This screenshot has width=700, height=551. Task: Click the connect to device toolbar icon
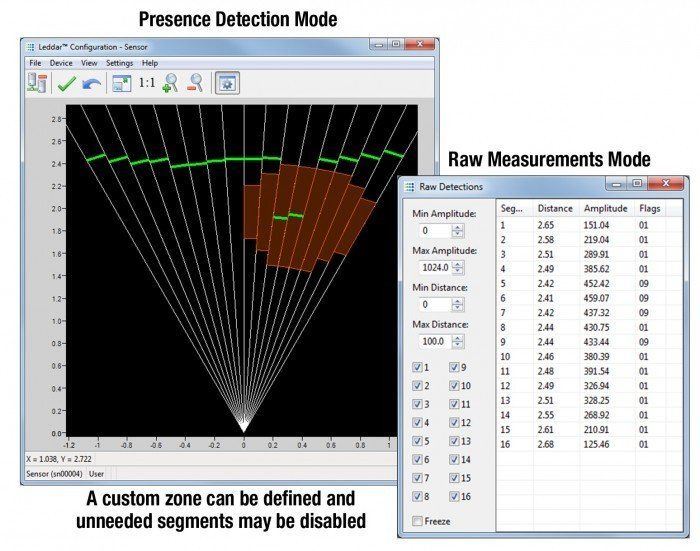click(37, 83)
